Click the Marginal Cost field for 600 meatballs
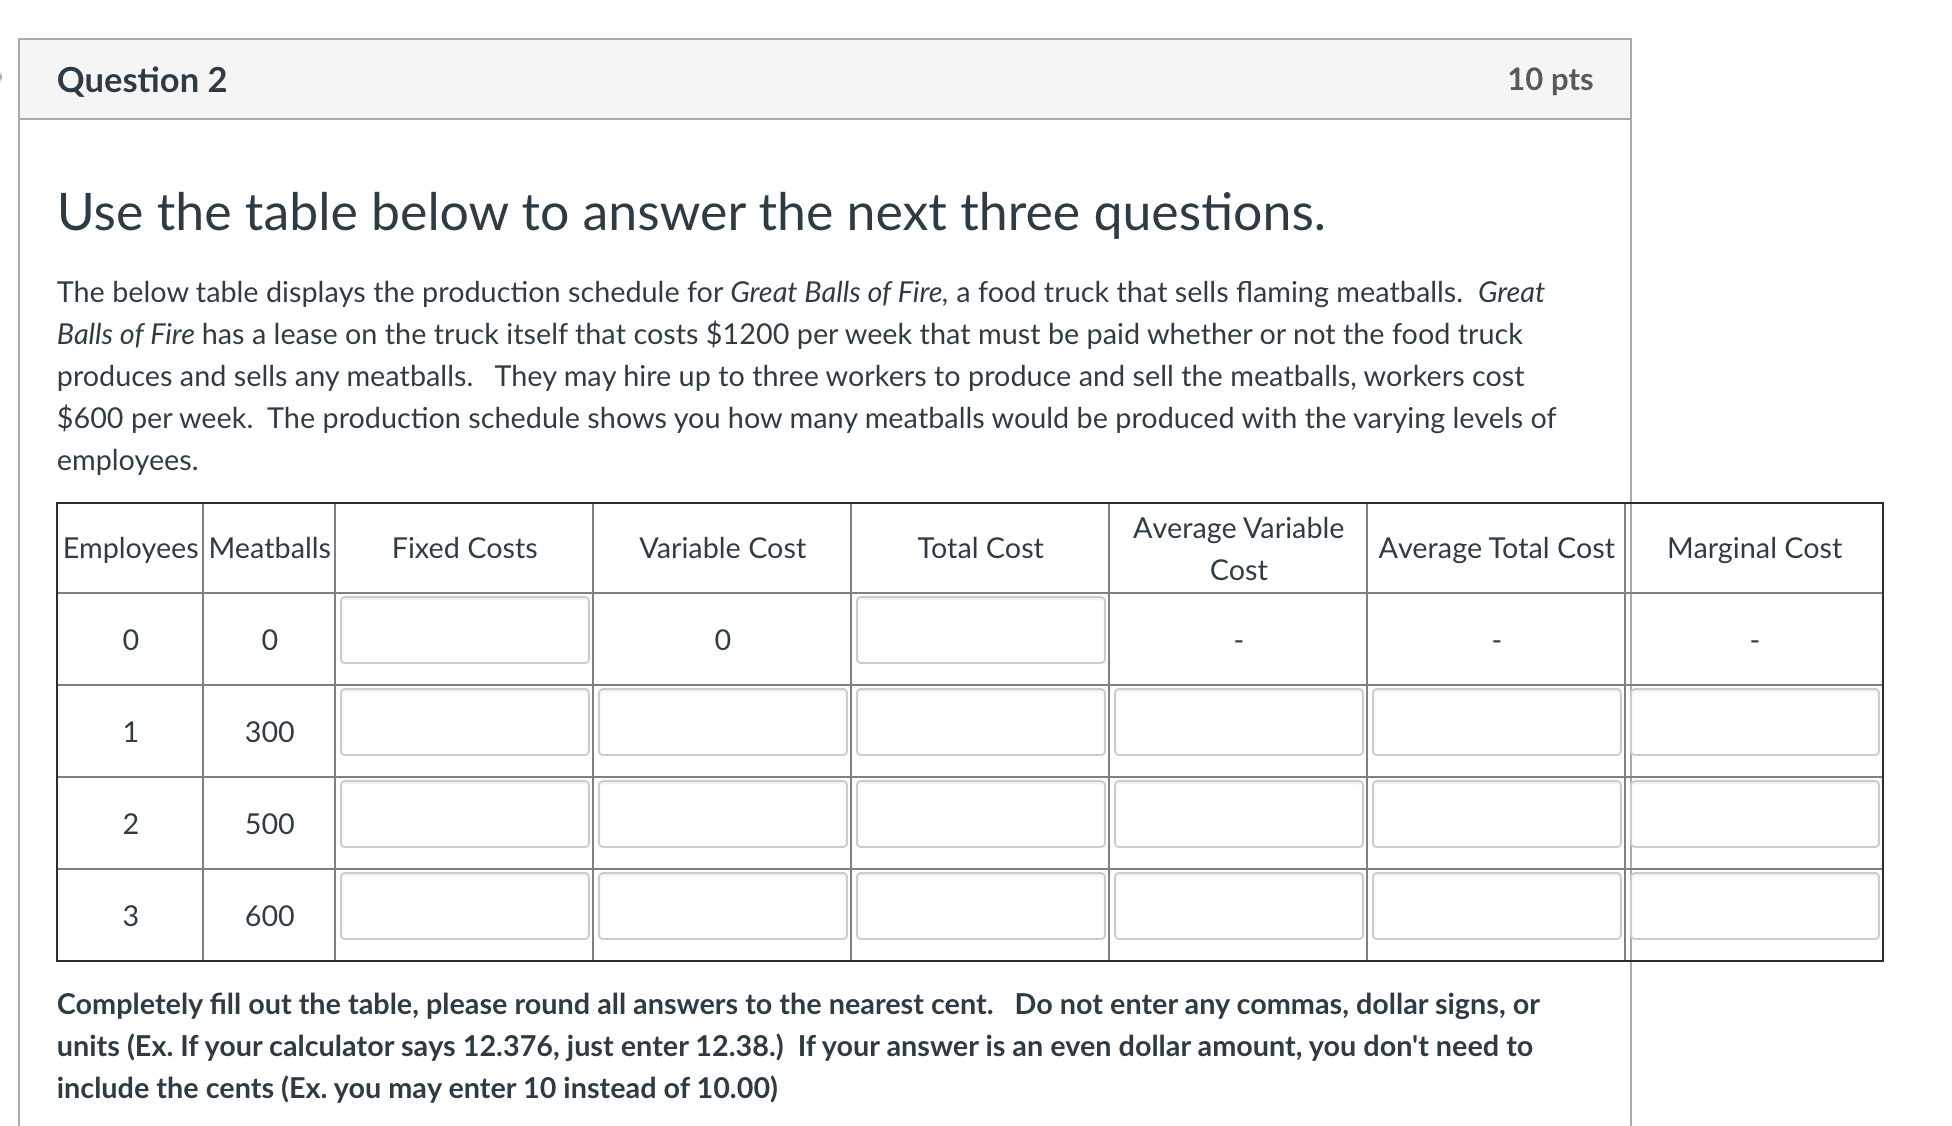Screen dimensions: 1952x1126 1756,906
